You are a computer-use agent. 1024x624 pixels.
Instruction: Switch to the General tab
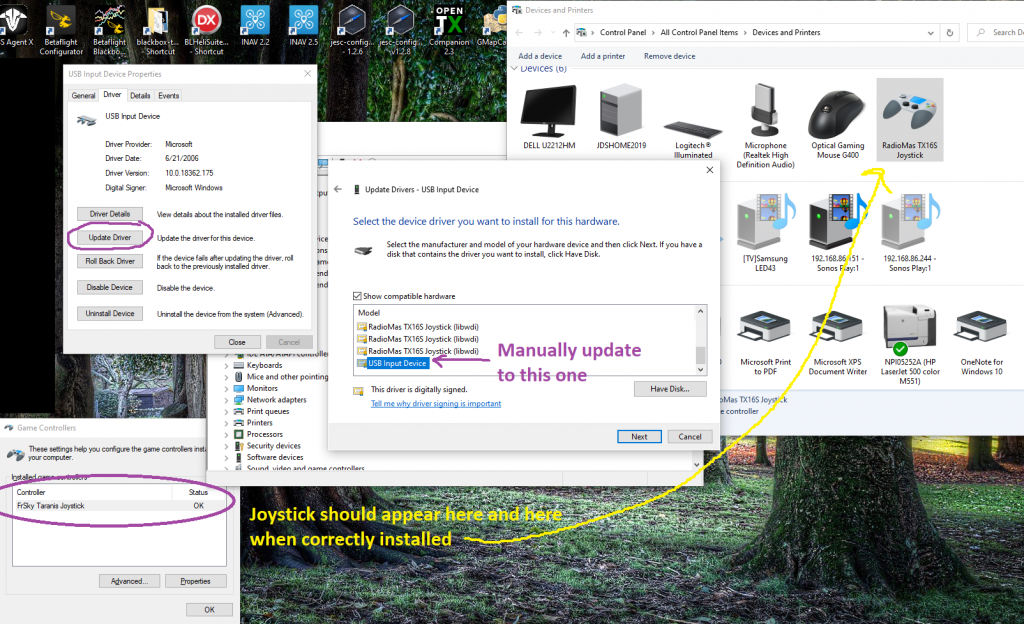click(83, 95)
